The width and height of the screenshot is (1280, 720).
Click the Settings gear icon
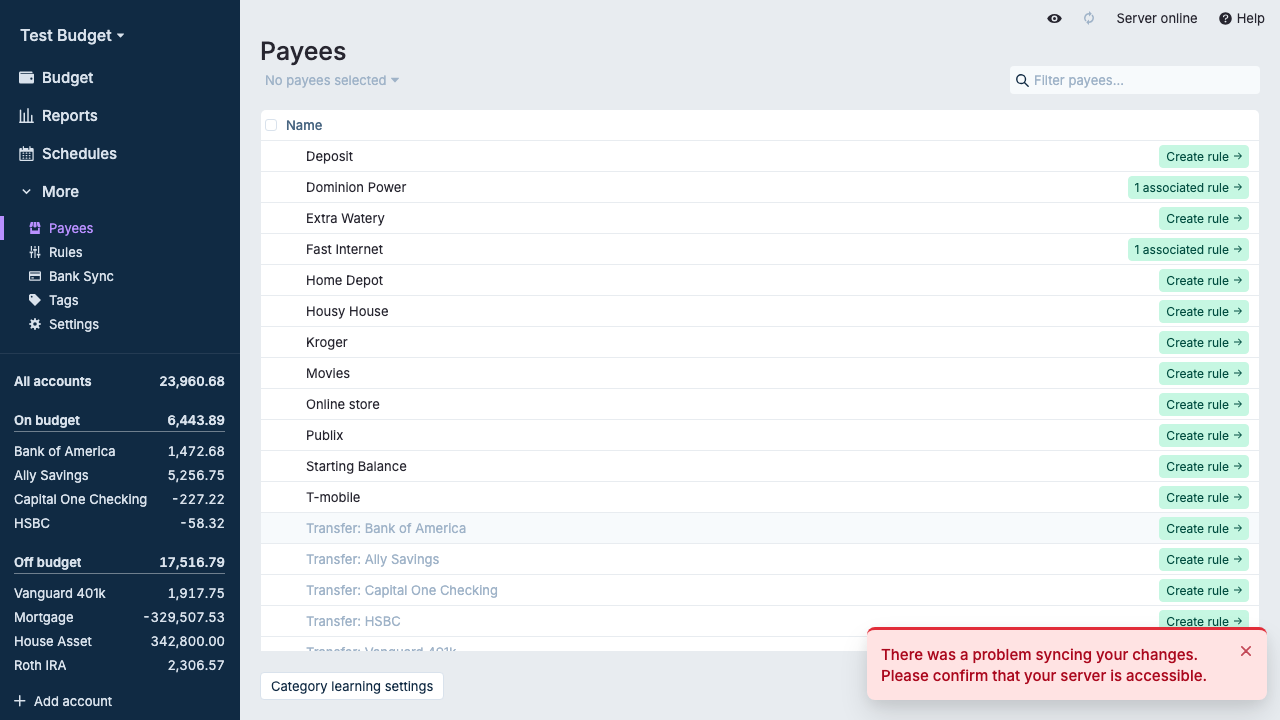pos(35,324)
